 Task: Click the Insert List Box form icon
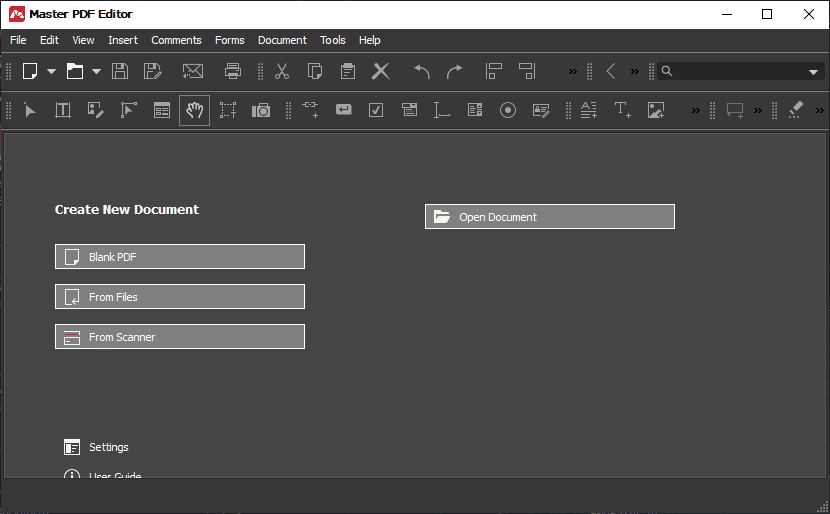tap(475, 110)
